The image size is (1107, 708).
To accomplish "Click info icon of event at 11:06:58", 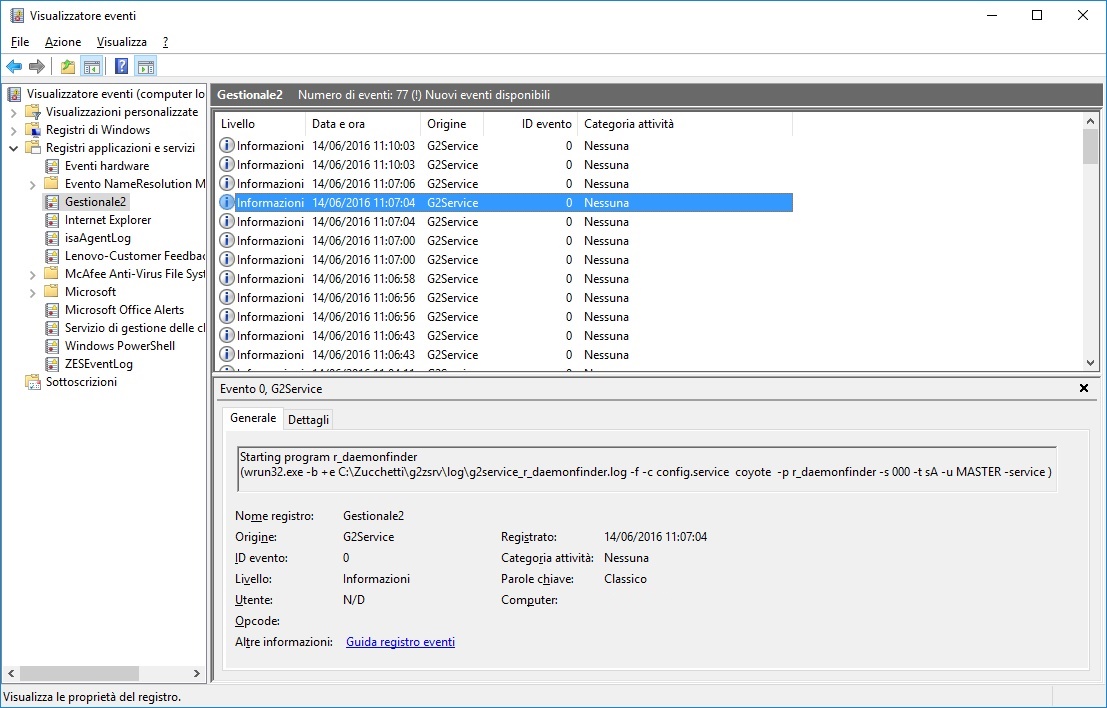I will [227, 279].
